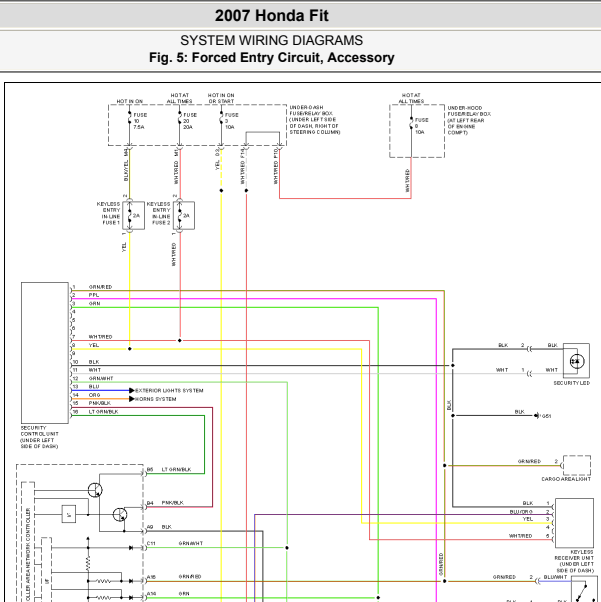Click the splice dot on WHT/RED pin 7 wire
The width and height of the screenshot is (601, 602).
point(180,341)
